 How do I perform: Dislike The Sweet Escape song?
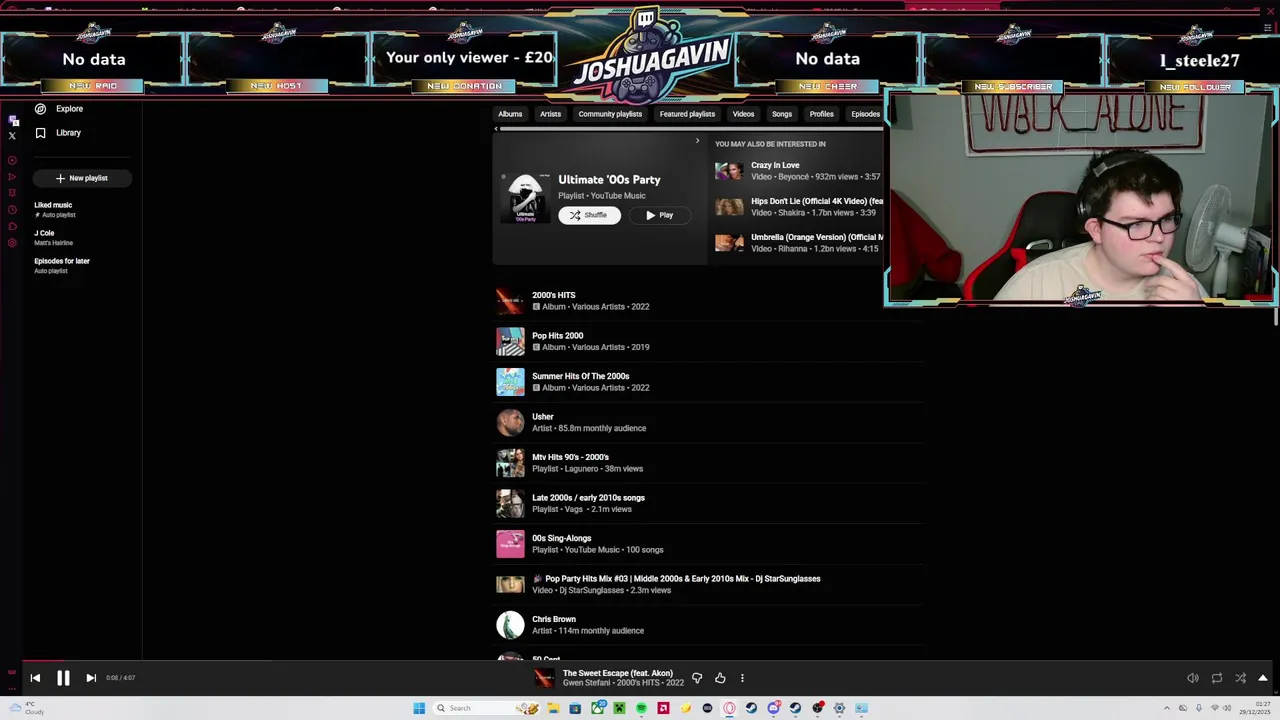697,678
